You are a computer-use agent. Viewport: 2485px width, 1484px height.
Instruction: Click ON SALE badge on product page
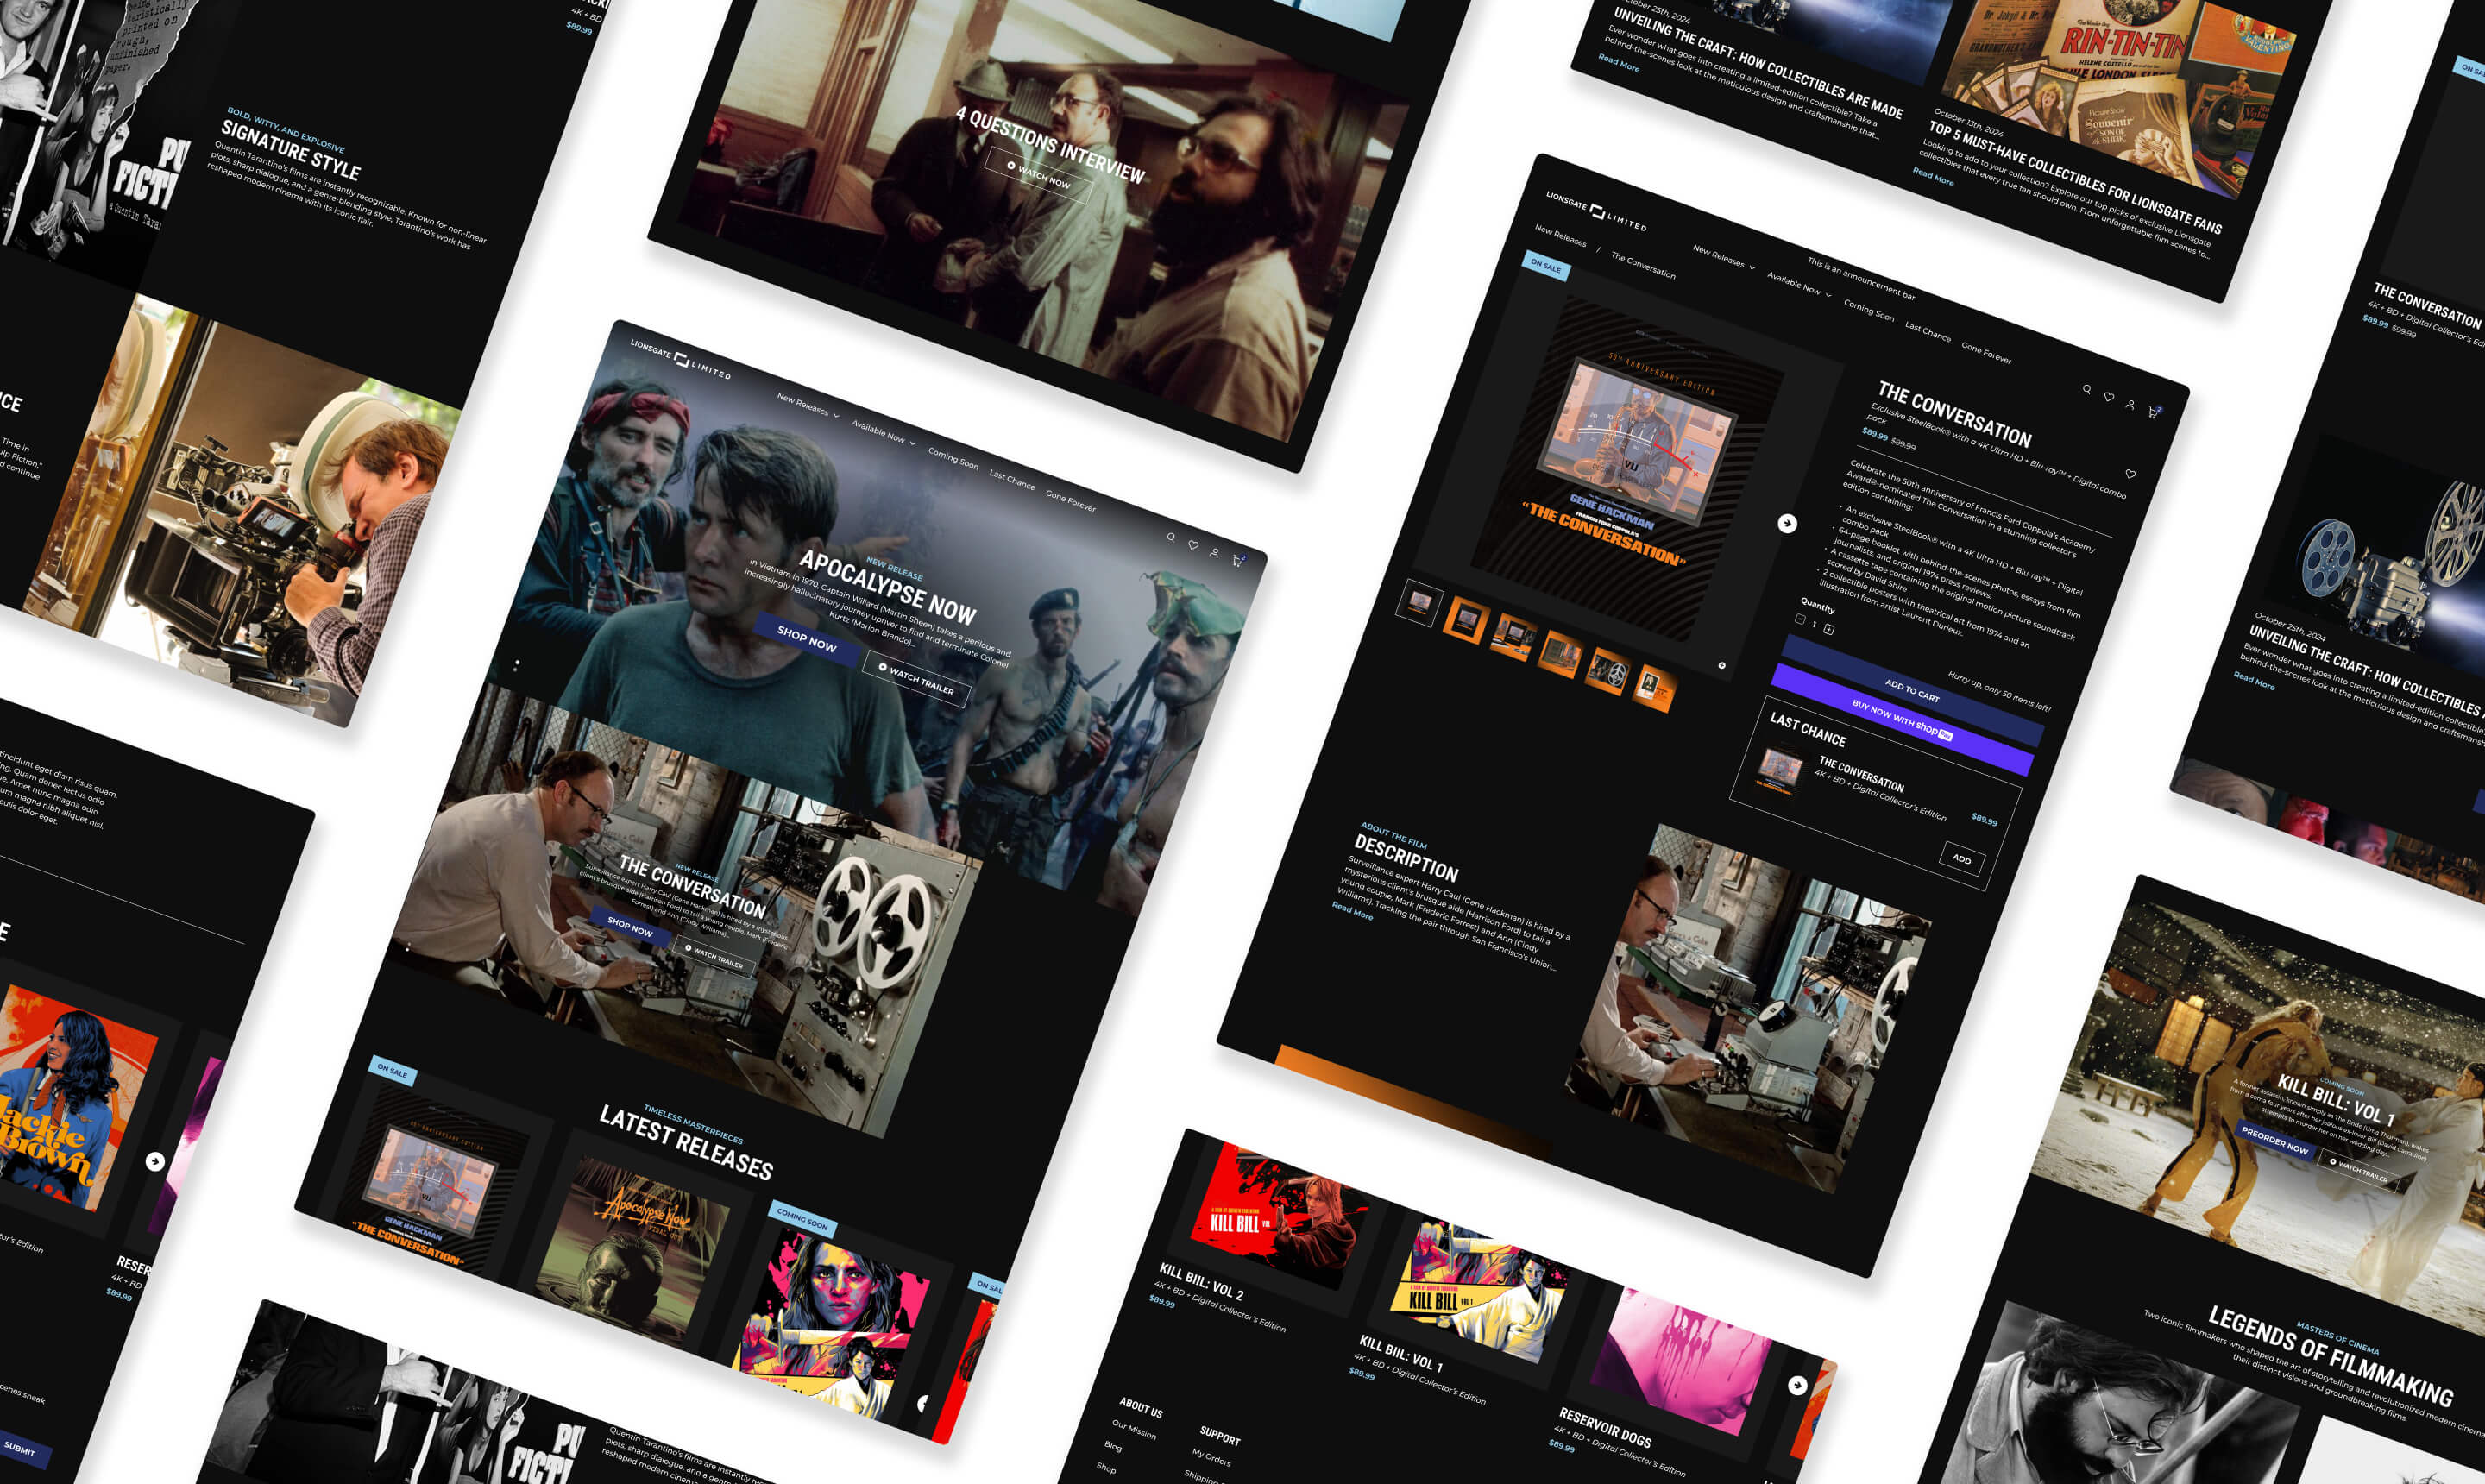point(1546,266)
